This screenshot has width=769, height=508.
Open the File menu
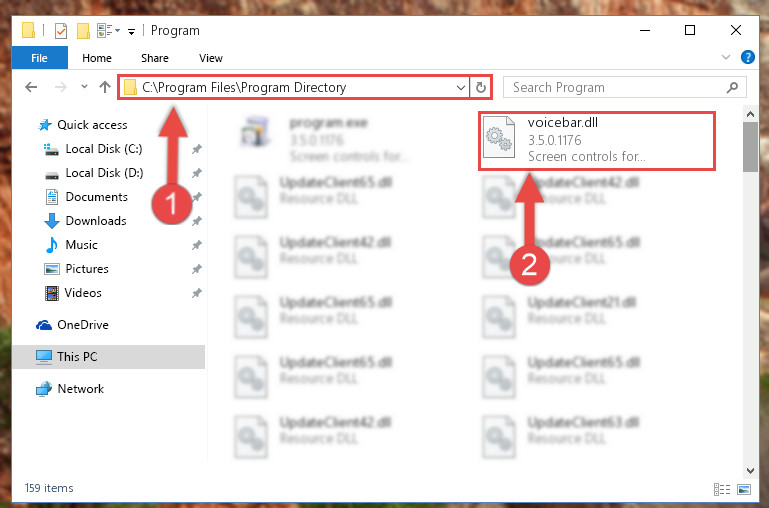click(40, 58)
